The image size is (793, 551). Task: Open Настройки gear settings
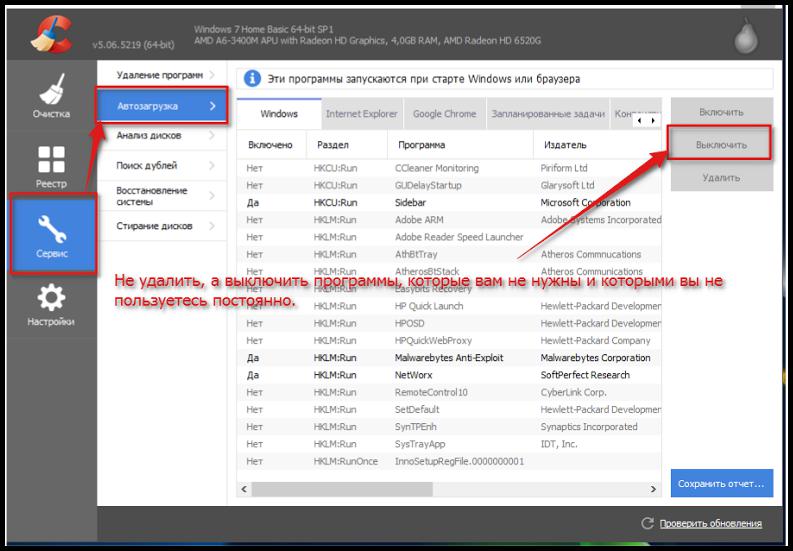pyautogui.click(x=51, y=305)
